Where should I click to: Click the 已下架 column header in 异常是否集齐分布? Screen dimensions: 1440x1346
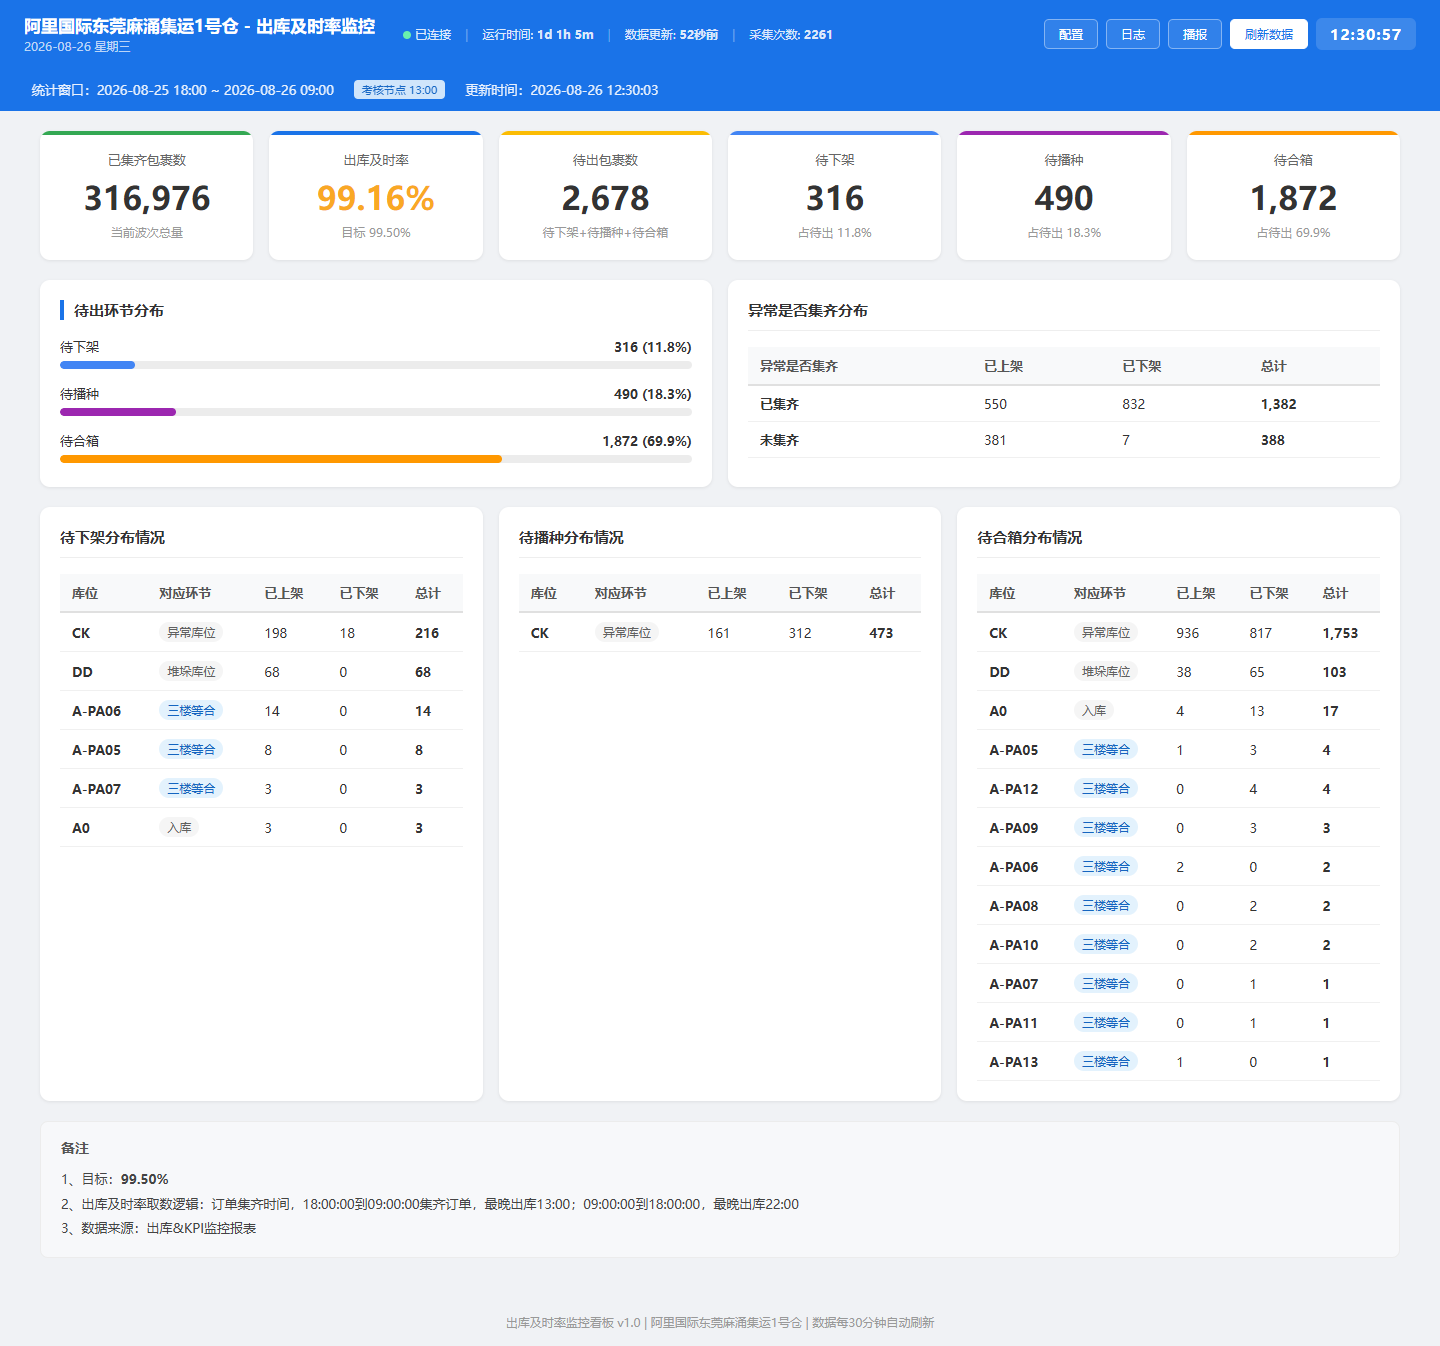click(1142, 366)
